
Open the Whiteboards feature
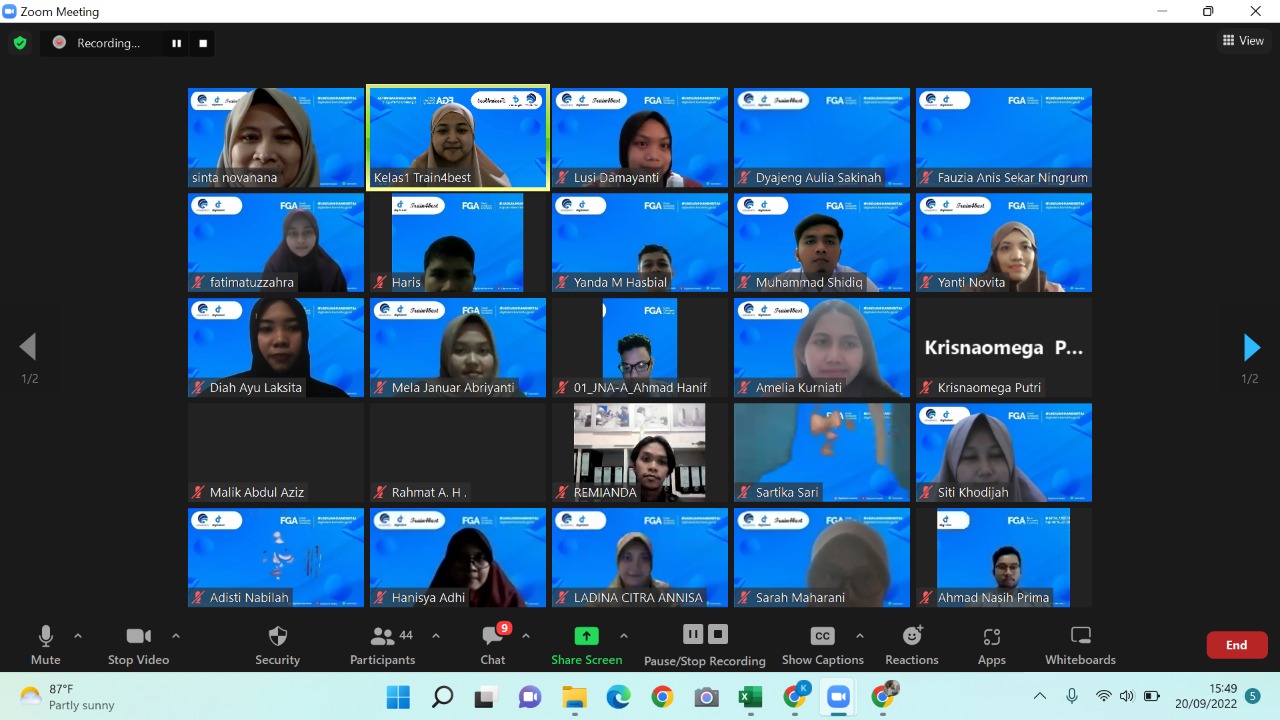[1079, 645]
